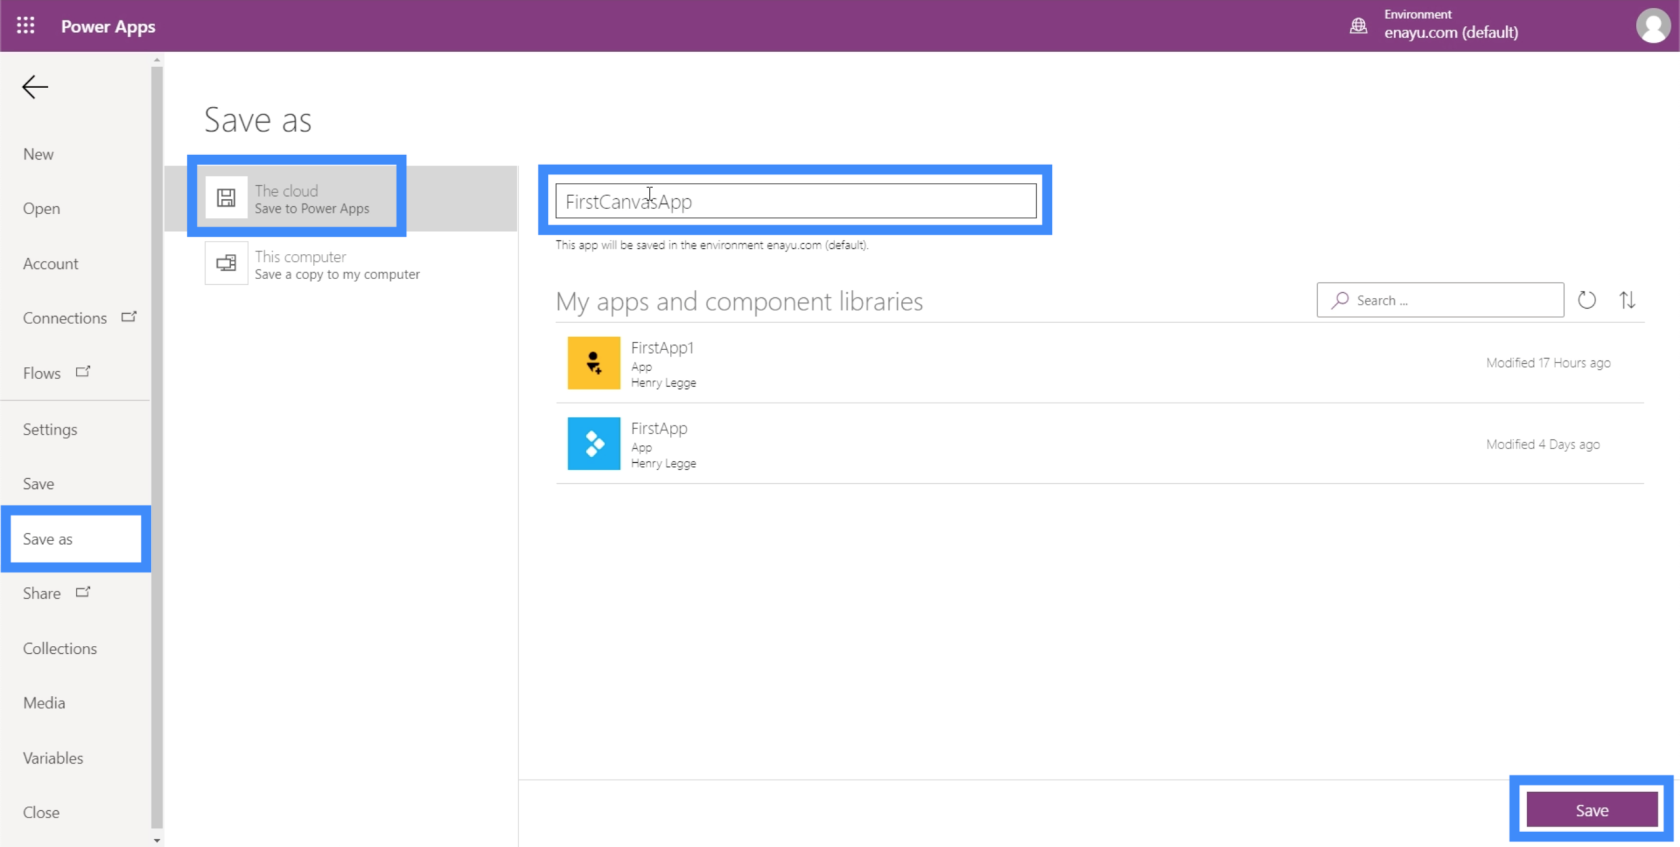Click the sidebar scroll up arrow
The height and width of the screenshot is (847, 1680).
(x=157, y=60)
